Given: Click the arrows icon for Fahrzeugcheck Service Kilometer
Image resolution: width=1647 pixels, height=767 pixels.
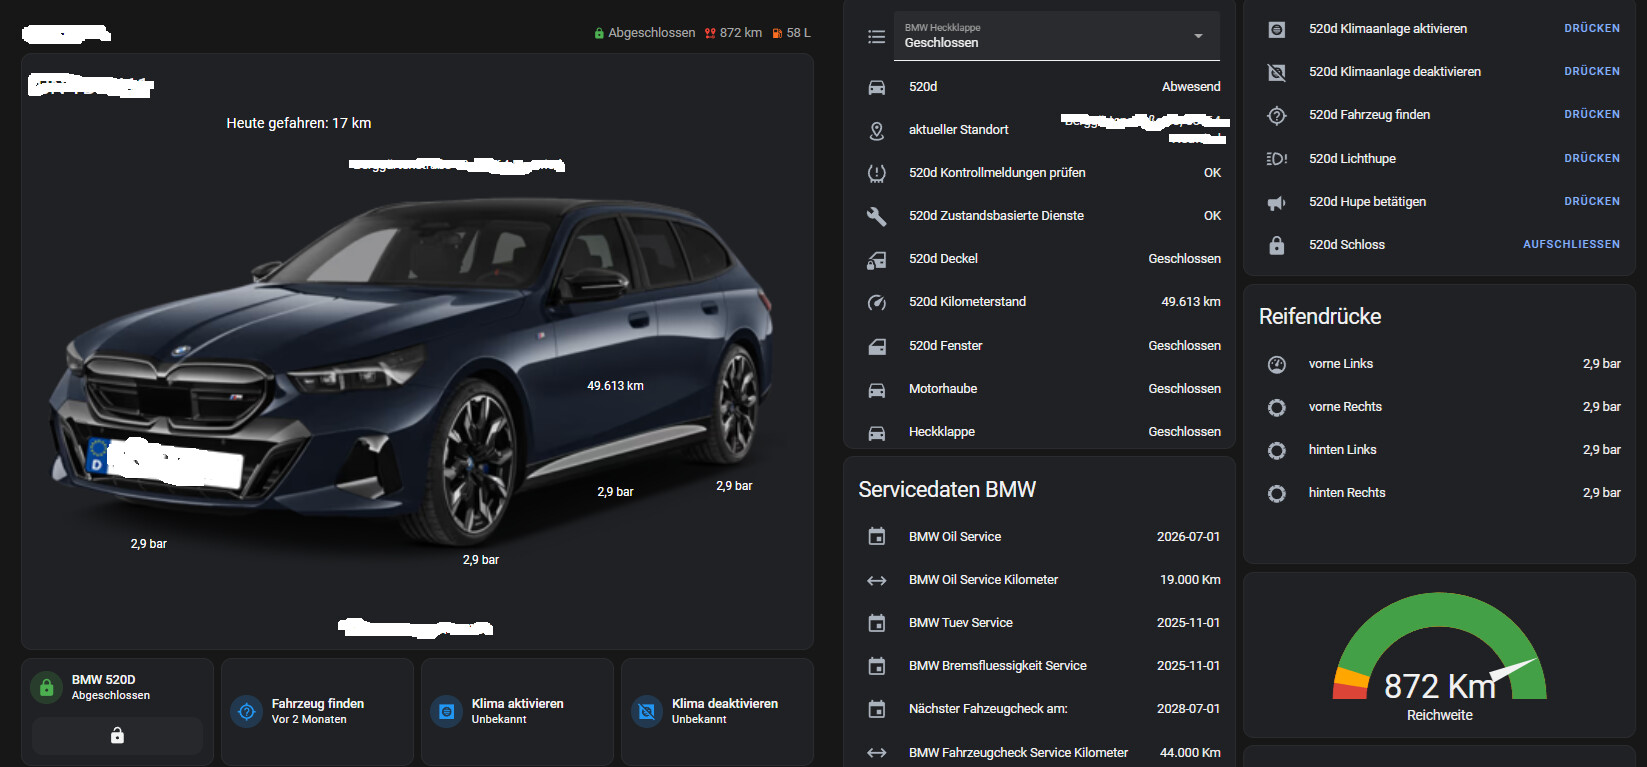Looking at the screenshot, I should point(876,753).
